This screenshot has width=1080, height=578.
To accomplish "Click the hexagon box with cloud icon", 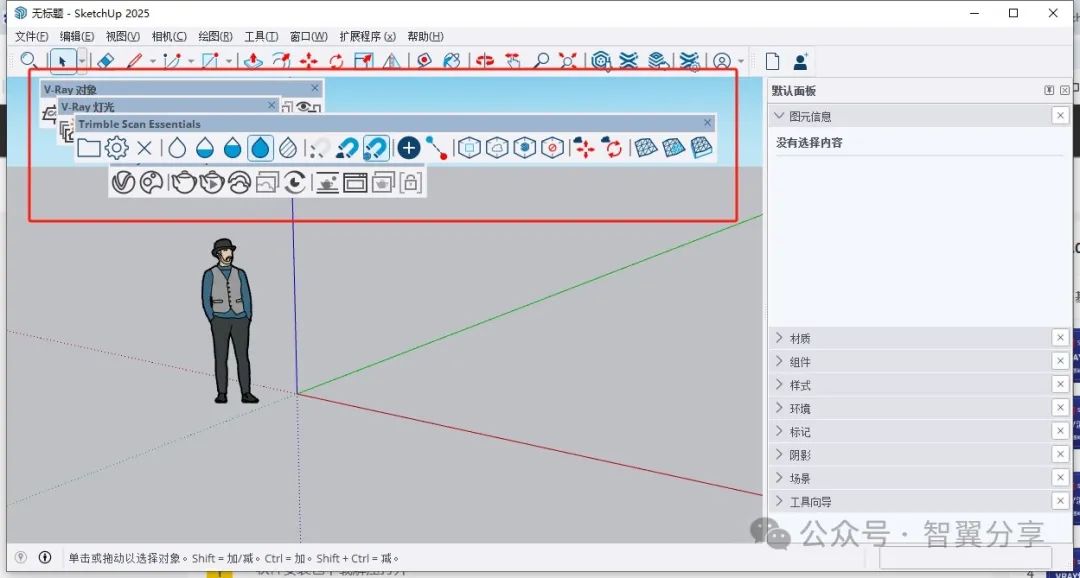I will pos(497,147).
